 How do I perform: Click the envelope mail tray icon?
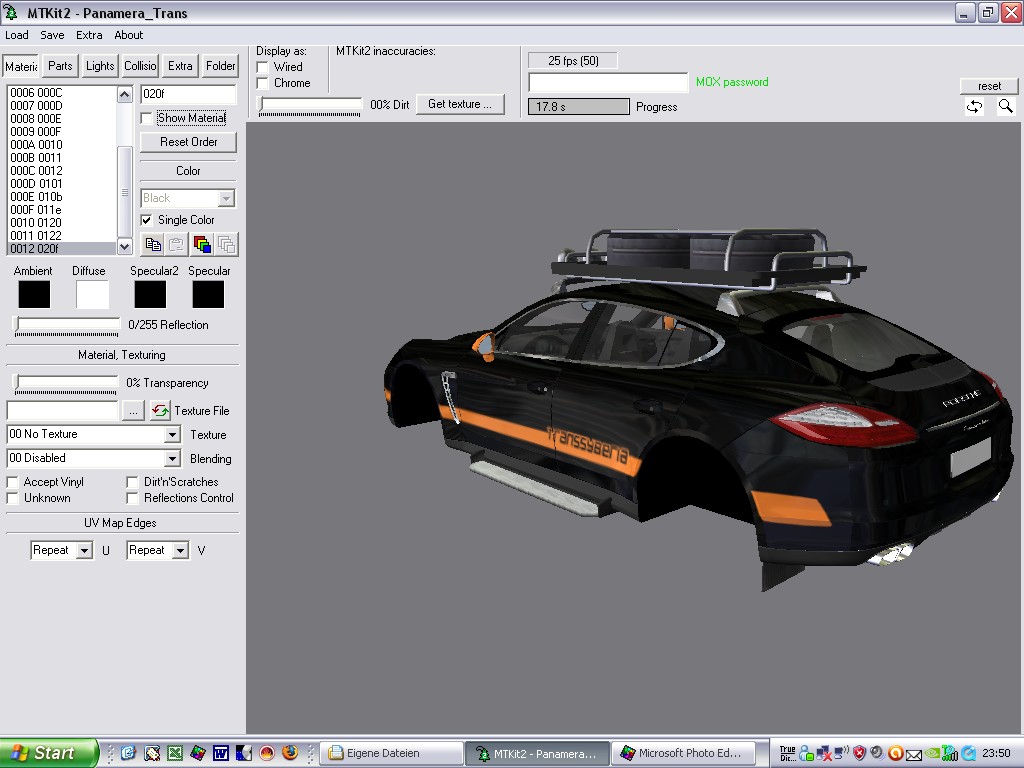(x=914, y=755)
